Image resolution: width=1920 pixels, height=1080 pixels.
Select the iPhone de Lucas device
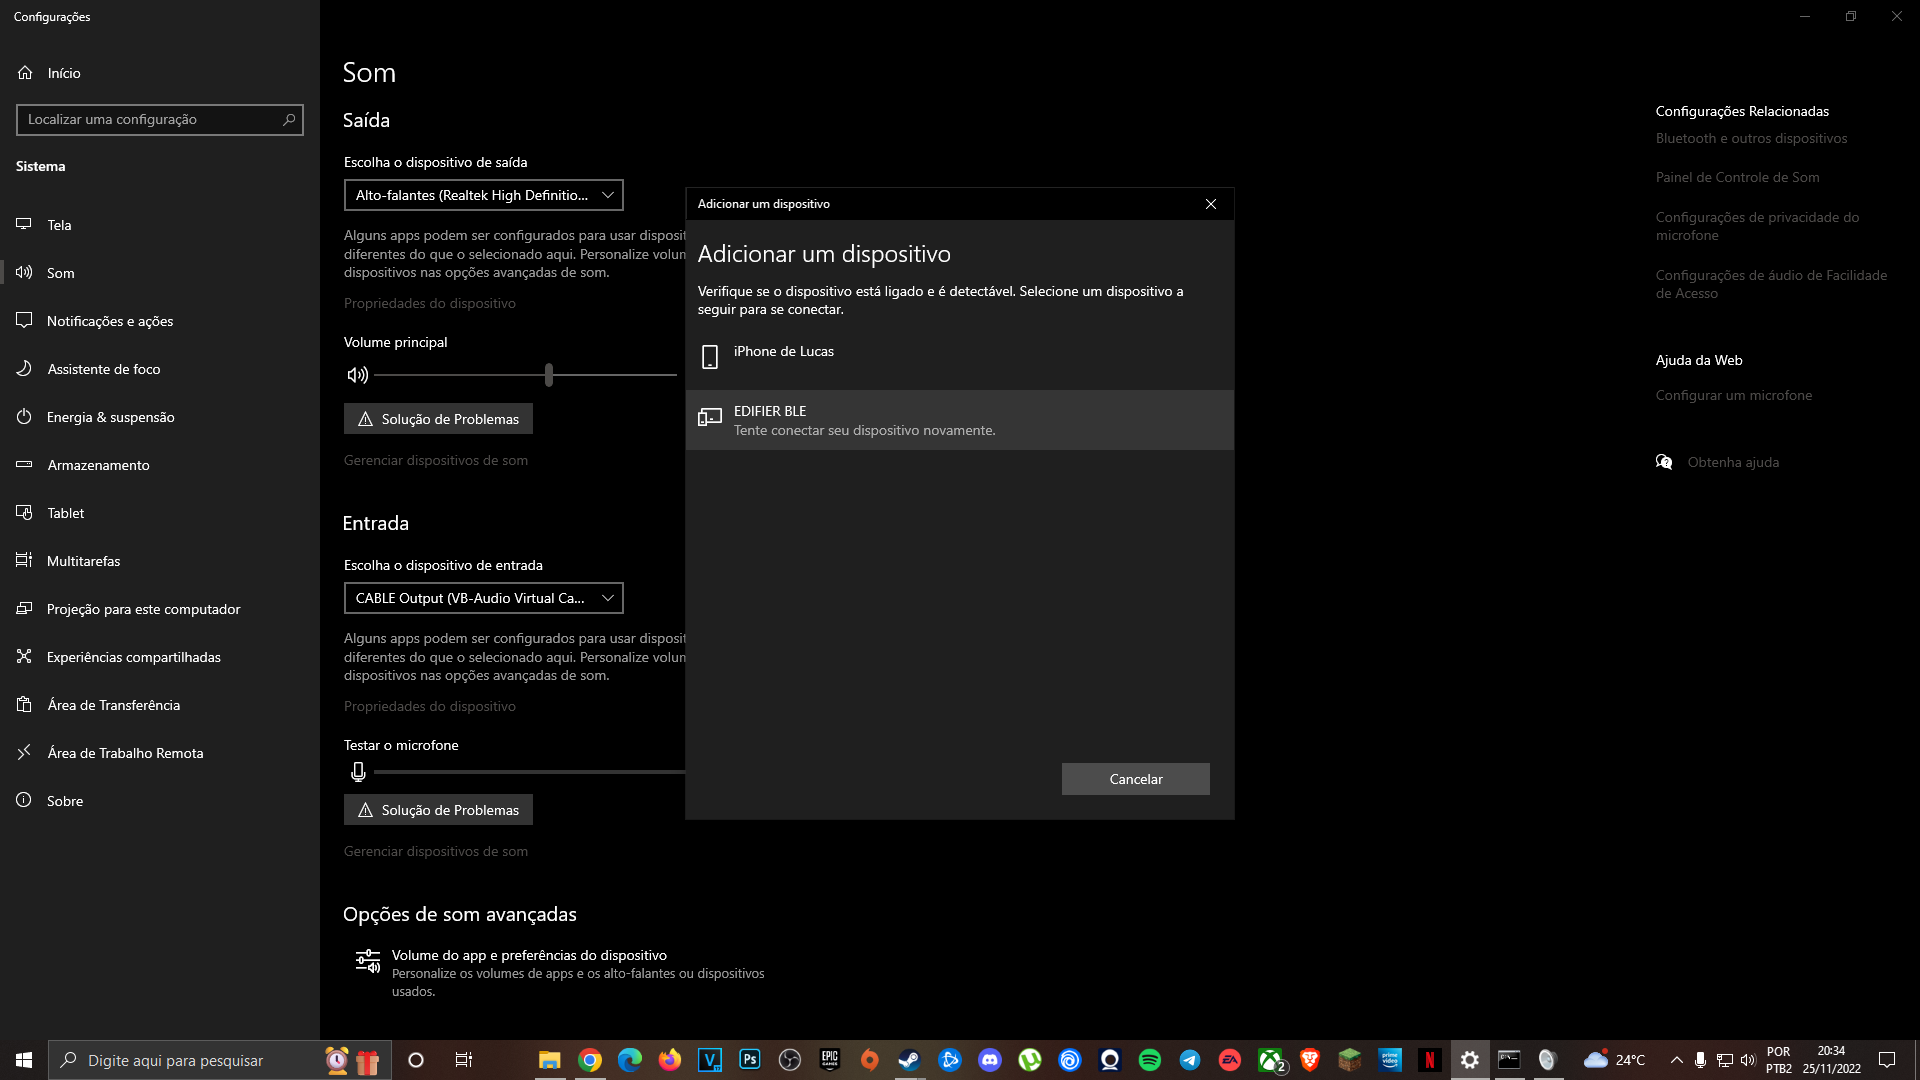[959, 357]
